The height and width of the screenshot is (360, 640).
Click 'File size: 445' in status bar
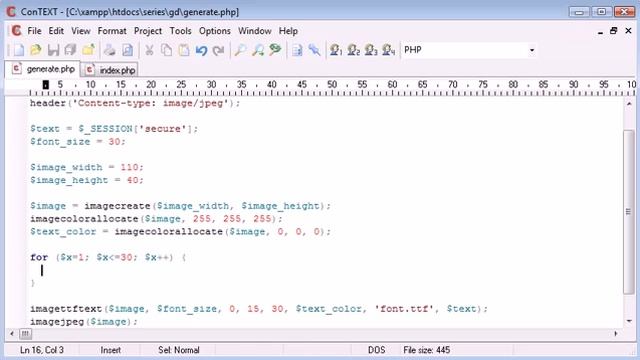[427, 350]
